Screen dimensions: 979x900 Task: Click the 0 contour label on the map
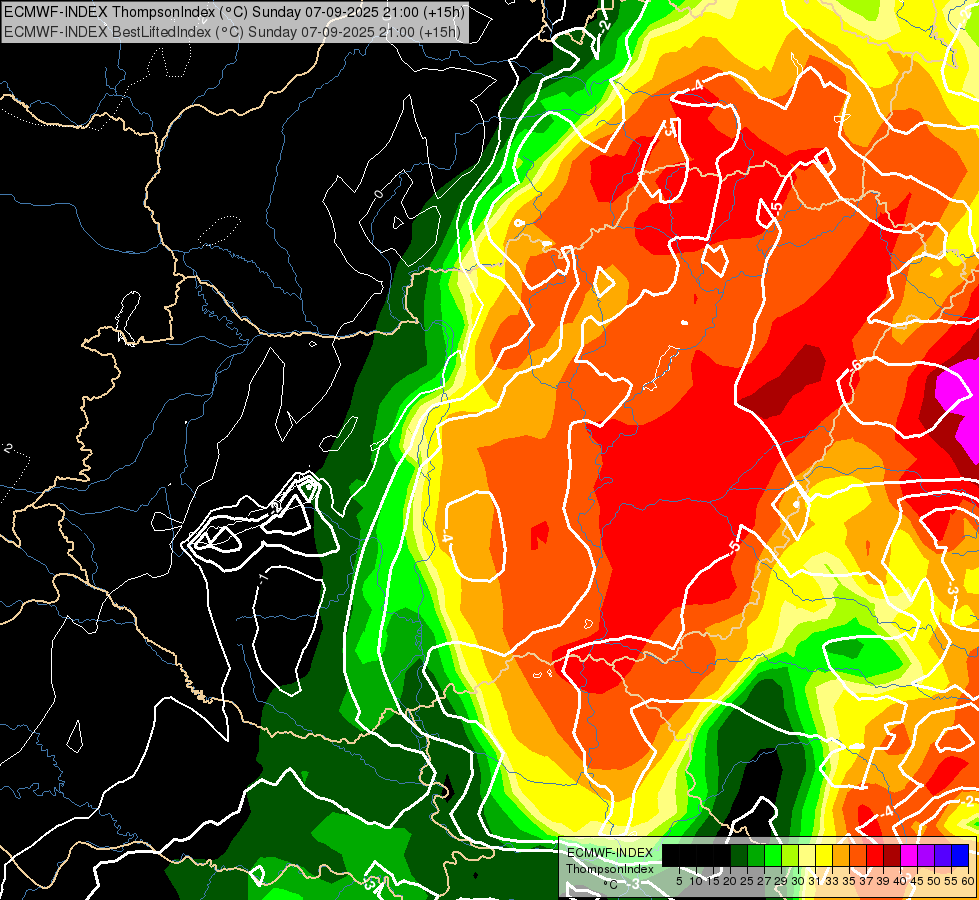coord(379,194)
